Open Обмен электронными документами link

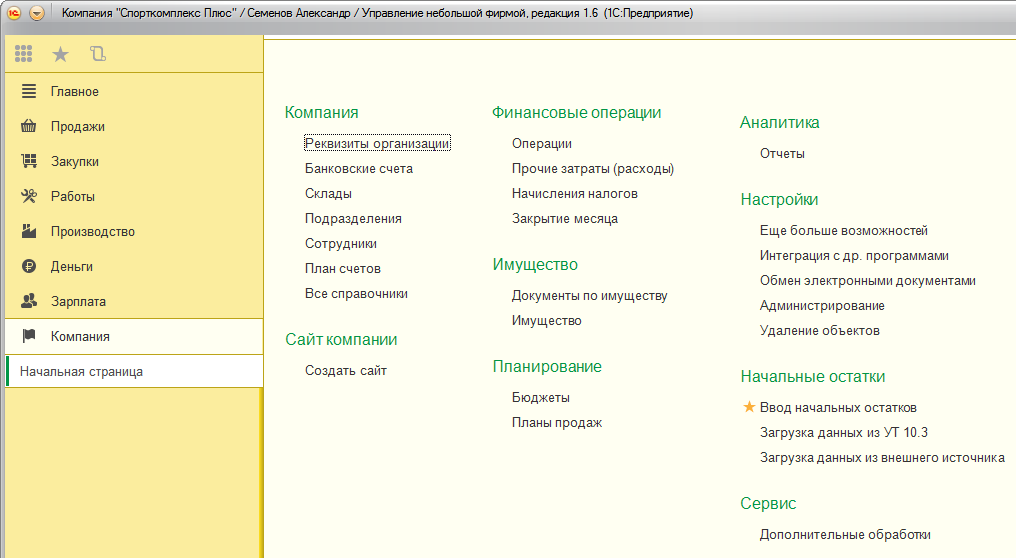coord(868,281)
